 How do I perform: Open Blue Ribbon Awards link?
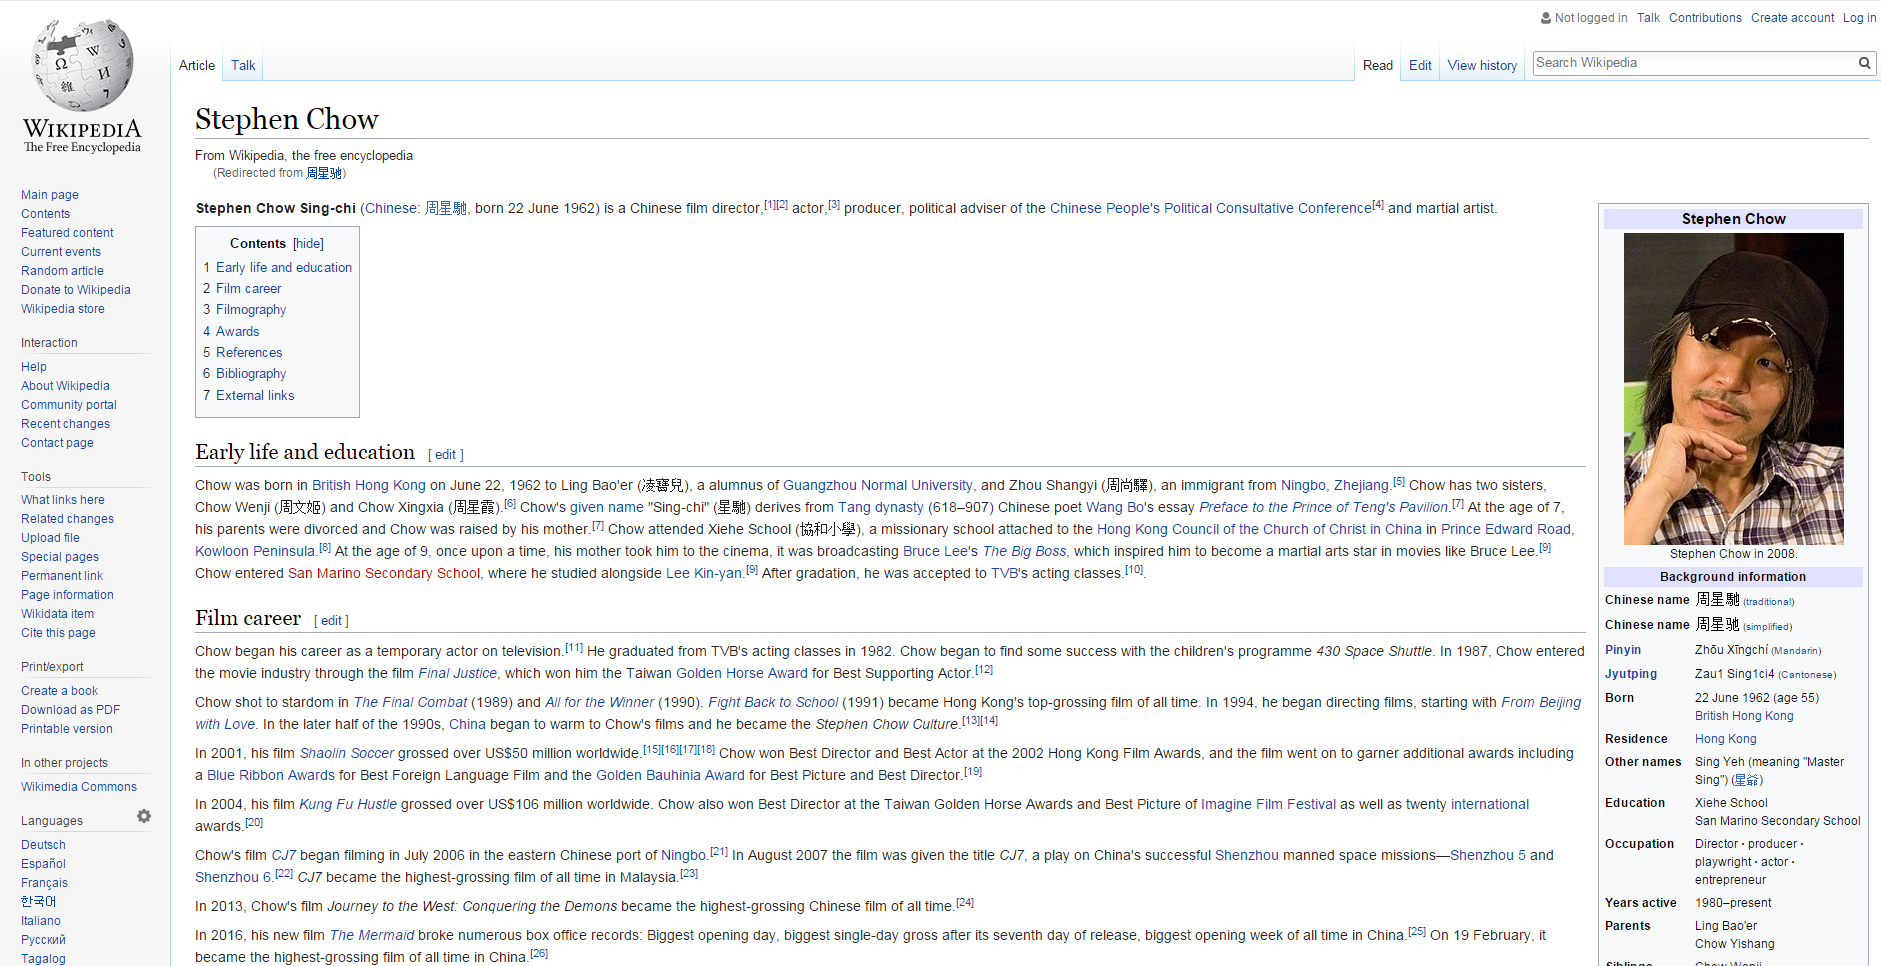[x=271, y=775]
